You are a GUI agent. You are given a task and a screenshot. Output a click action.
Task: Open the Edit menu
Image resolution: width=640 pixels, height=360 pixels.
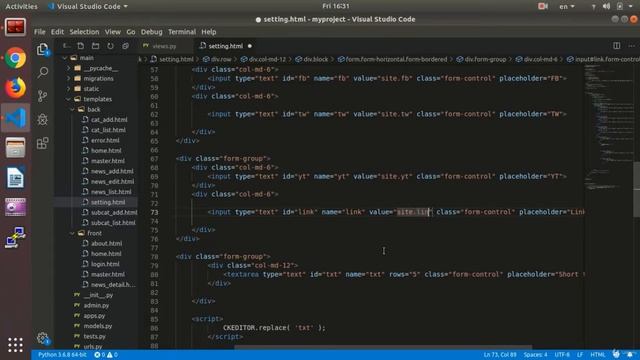pos(57,32)
